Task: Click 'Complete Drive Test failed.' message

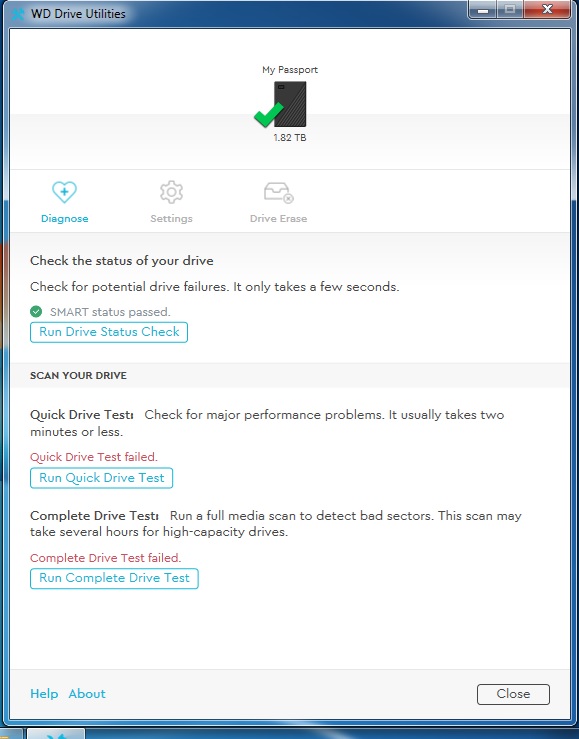Action: [106, 558]
